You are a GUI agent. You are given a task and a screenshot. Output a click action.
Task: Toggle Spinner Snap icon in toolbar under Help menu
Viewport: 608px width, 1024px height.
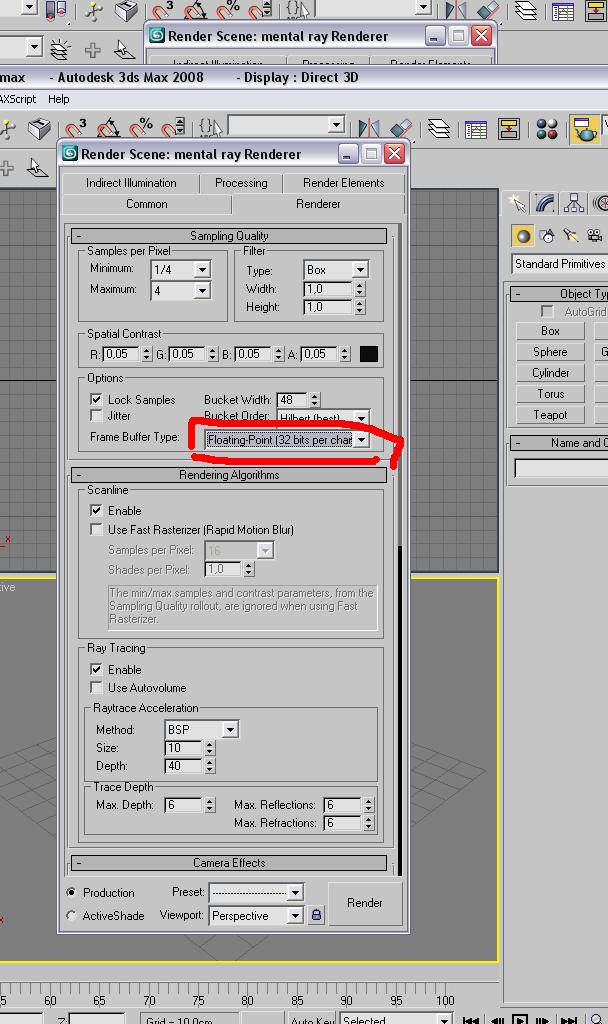(x=174, y=128)
